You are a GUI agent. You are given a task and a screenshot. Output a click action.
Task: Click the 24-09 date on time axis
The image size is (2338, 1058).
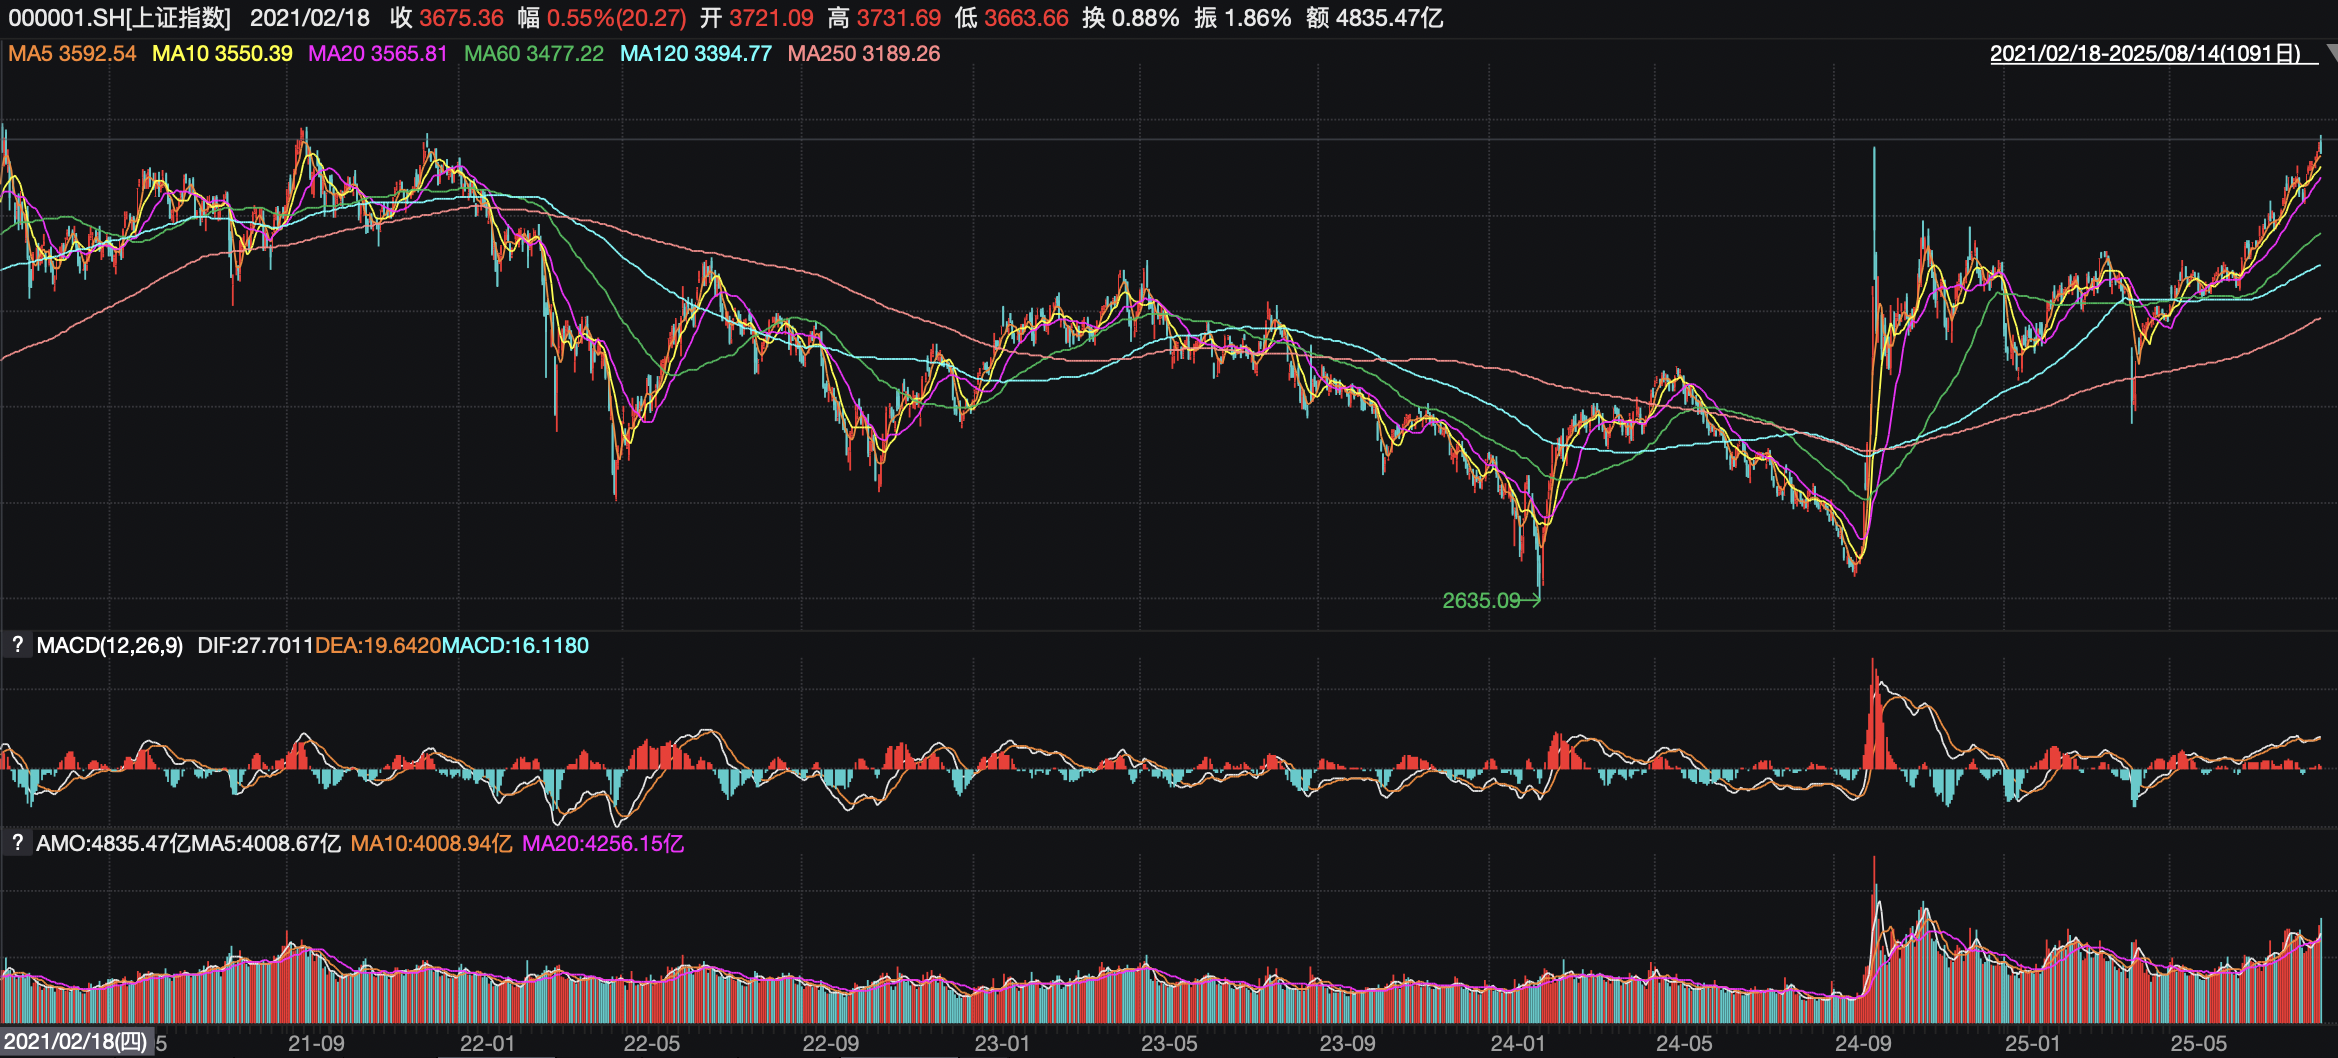tap(1862, 1044)
